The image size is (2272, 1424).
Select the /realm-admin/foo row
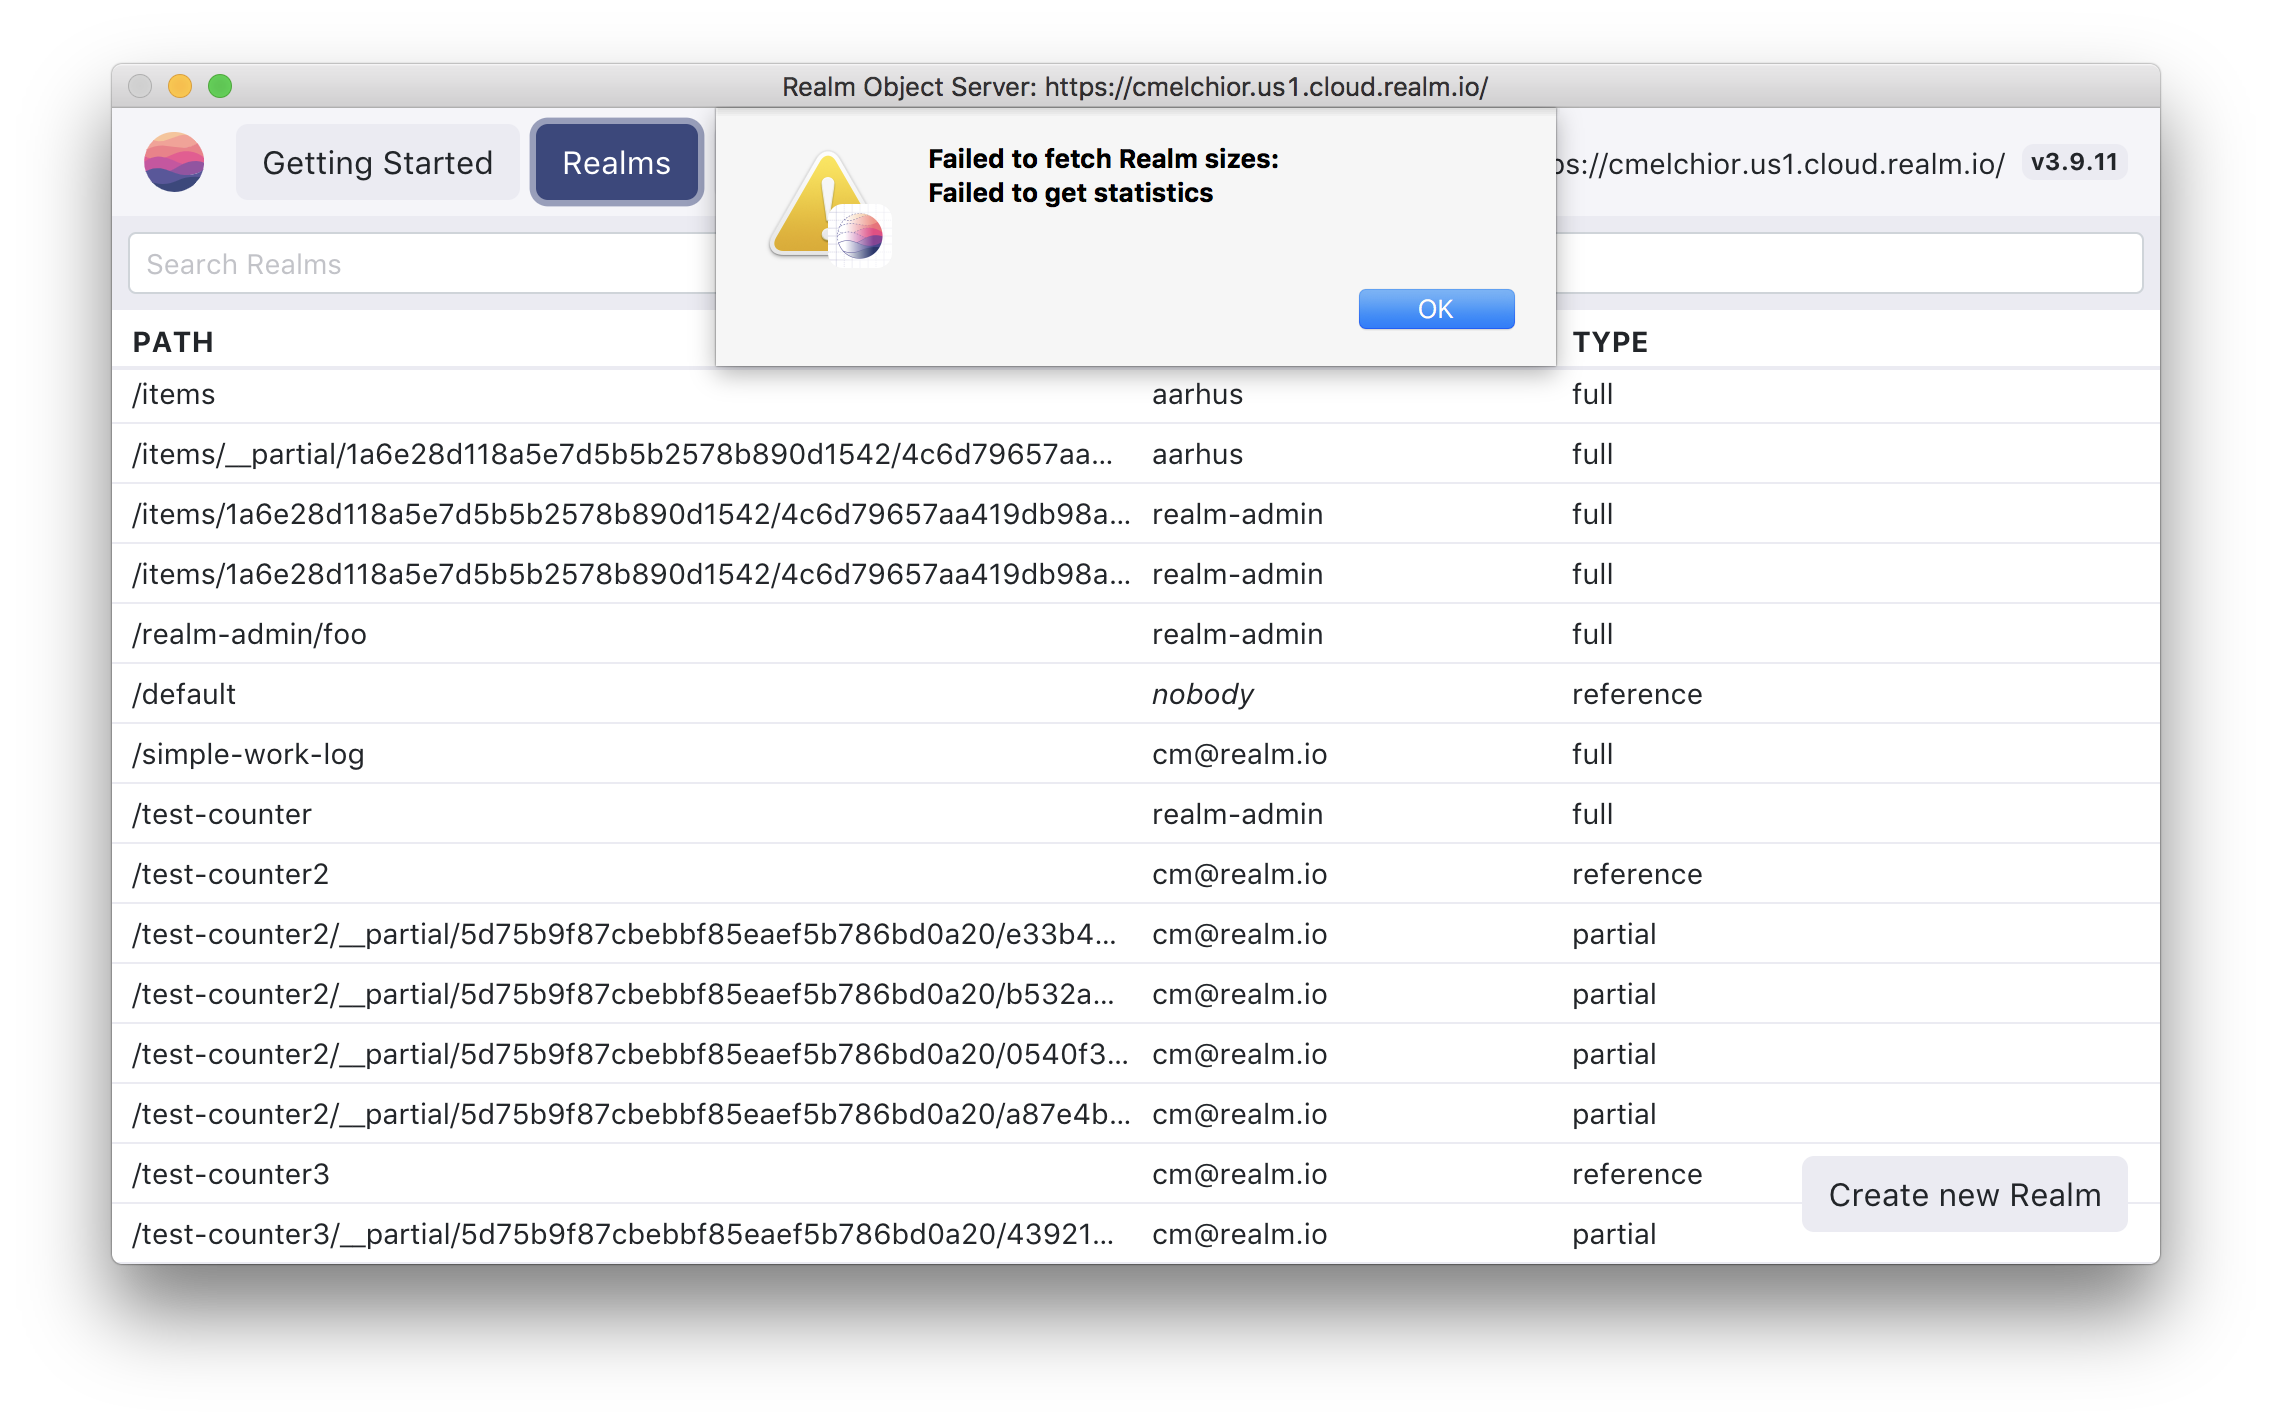(x=1135, y=634)
